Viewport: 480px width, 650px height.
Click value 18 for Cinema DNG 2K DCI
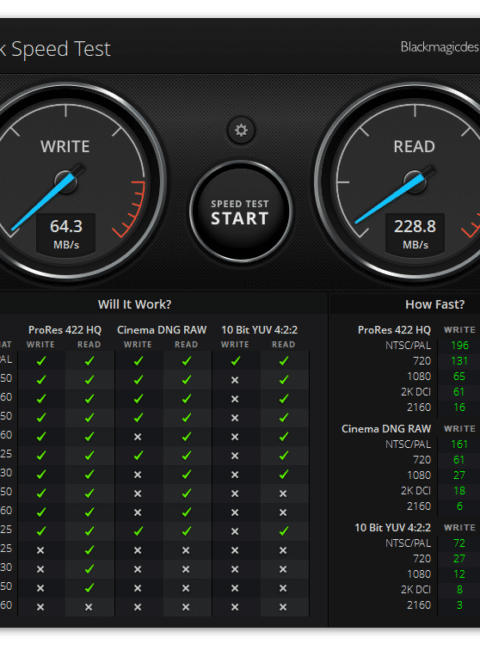point(459,490)
